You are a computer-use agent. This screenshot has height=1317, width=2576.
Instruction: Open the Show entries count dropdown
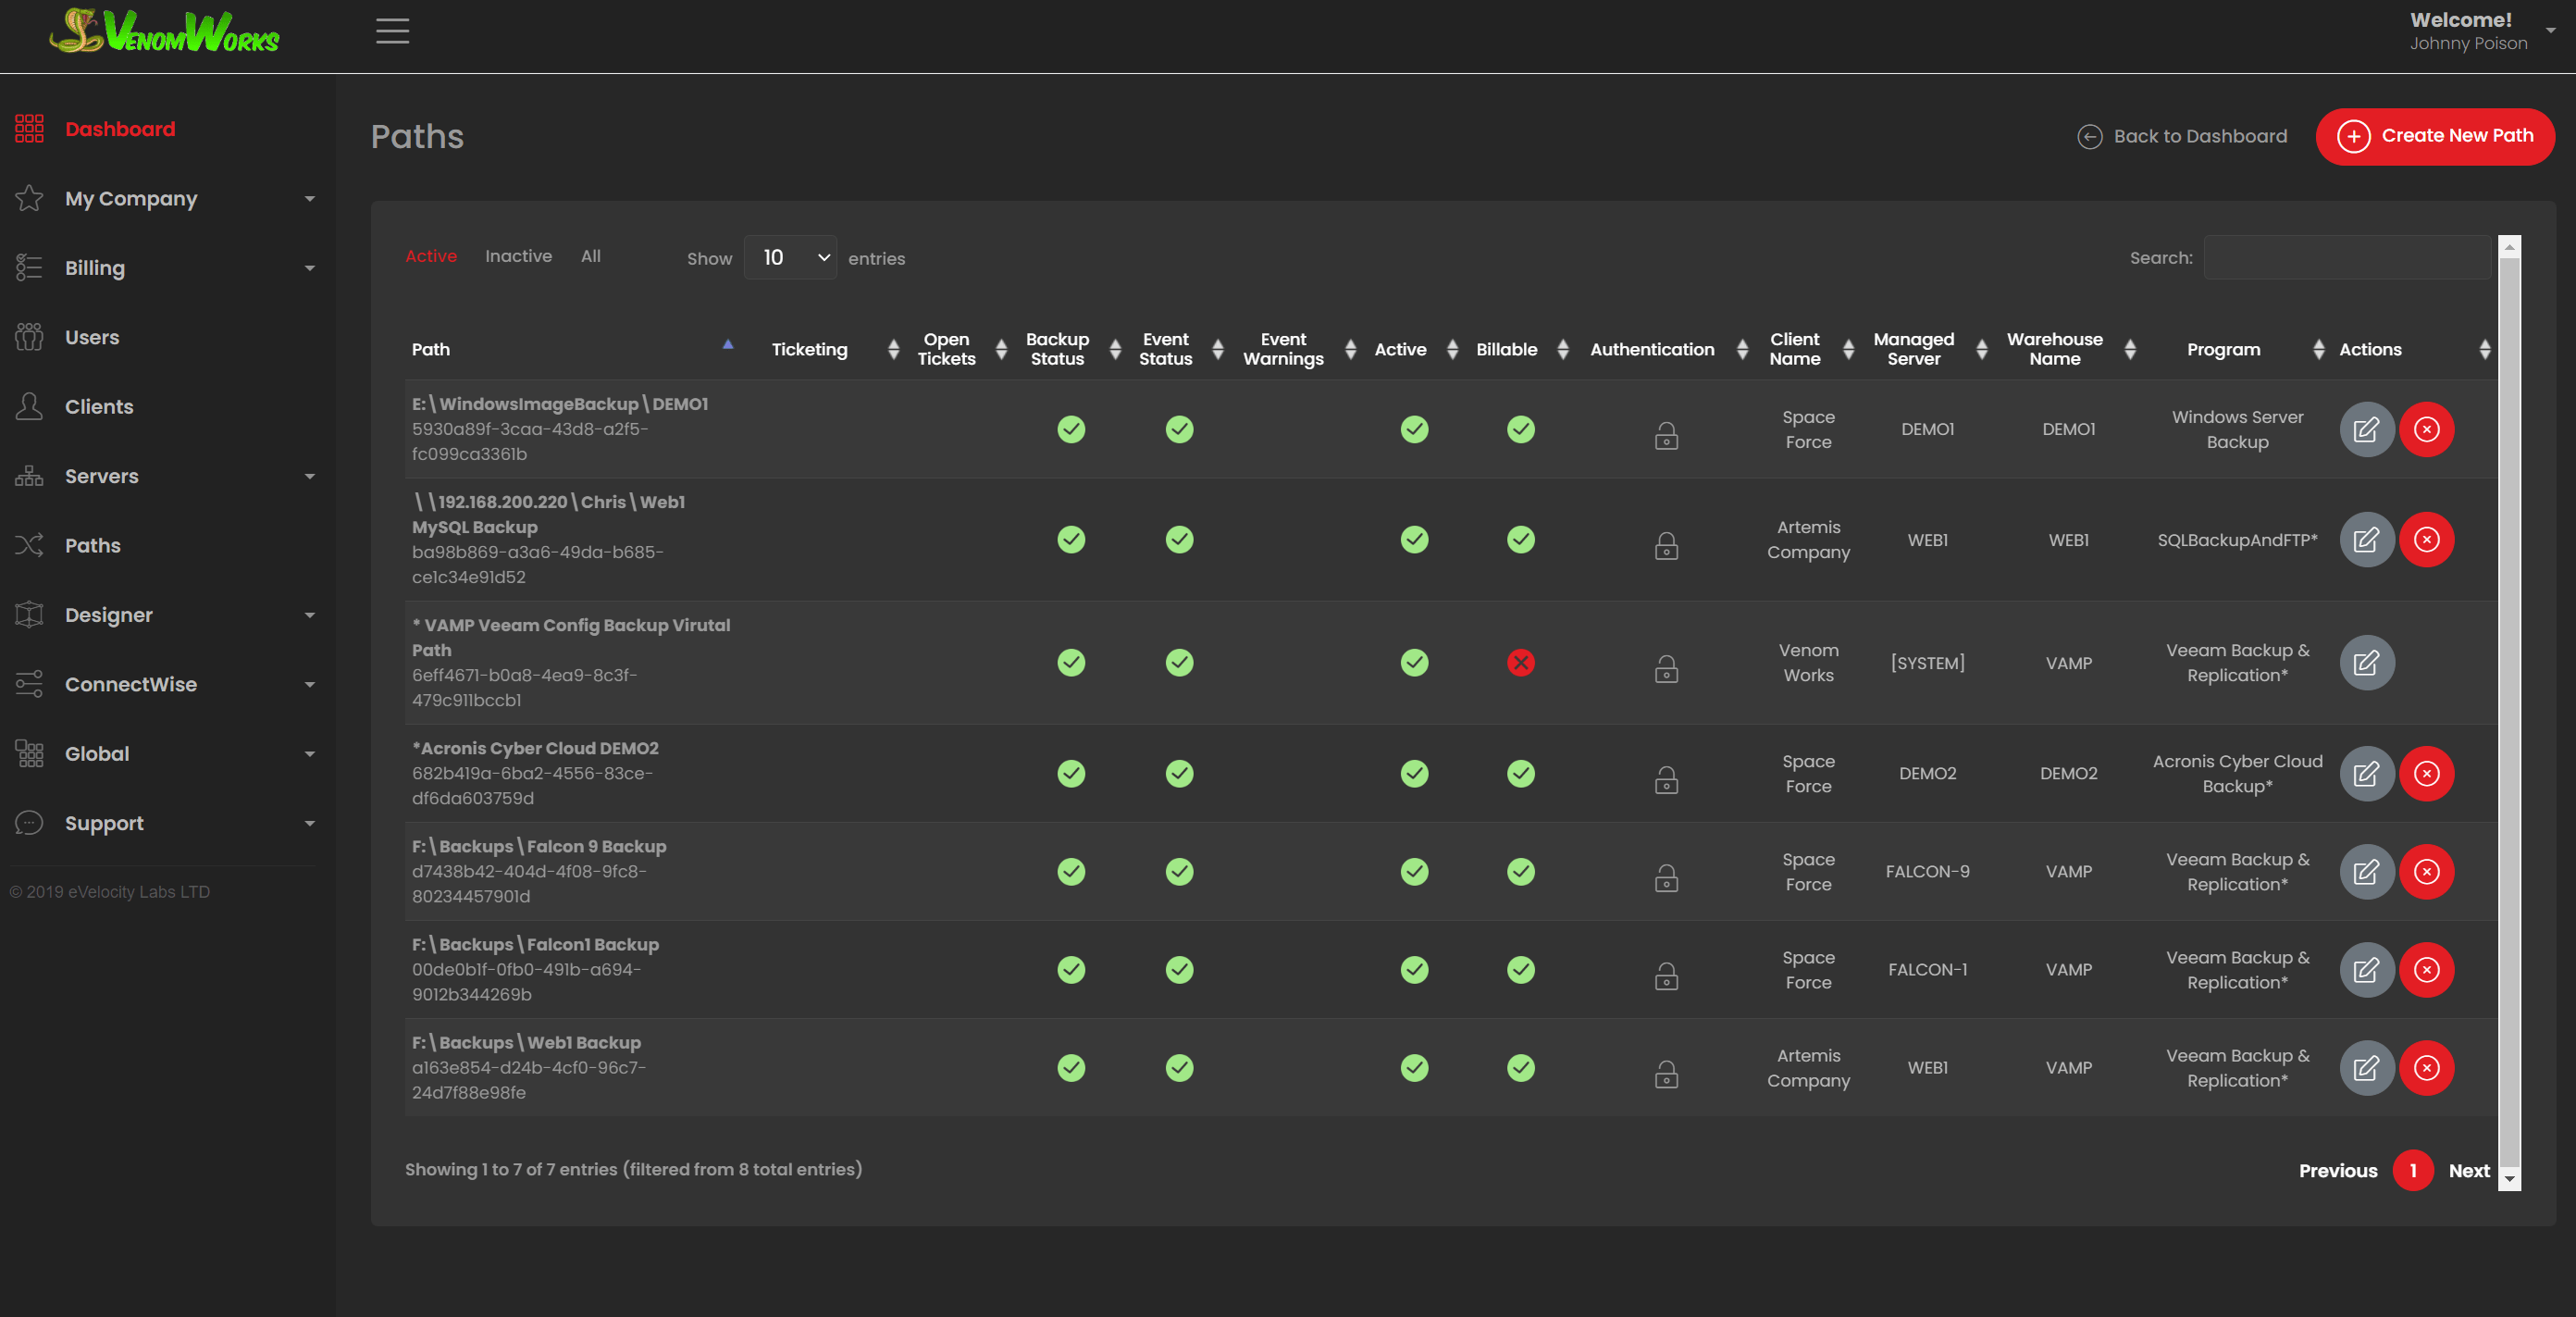coord(790,258)
